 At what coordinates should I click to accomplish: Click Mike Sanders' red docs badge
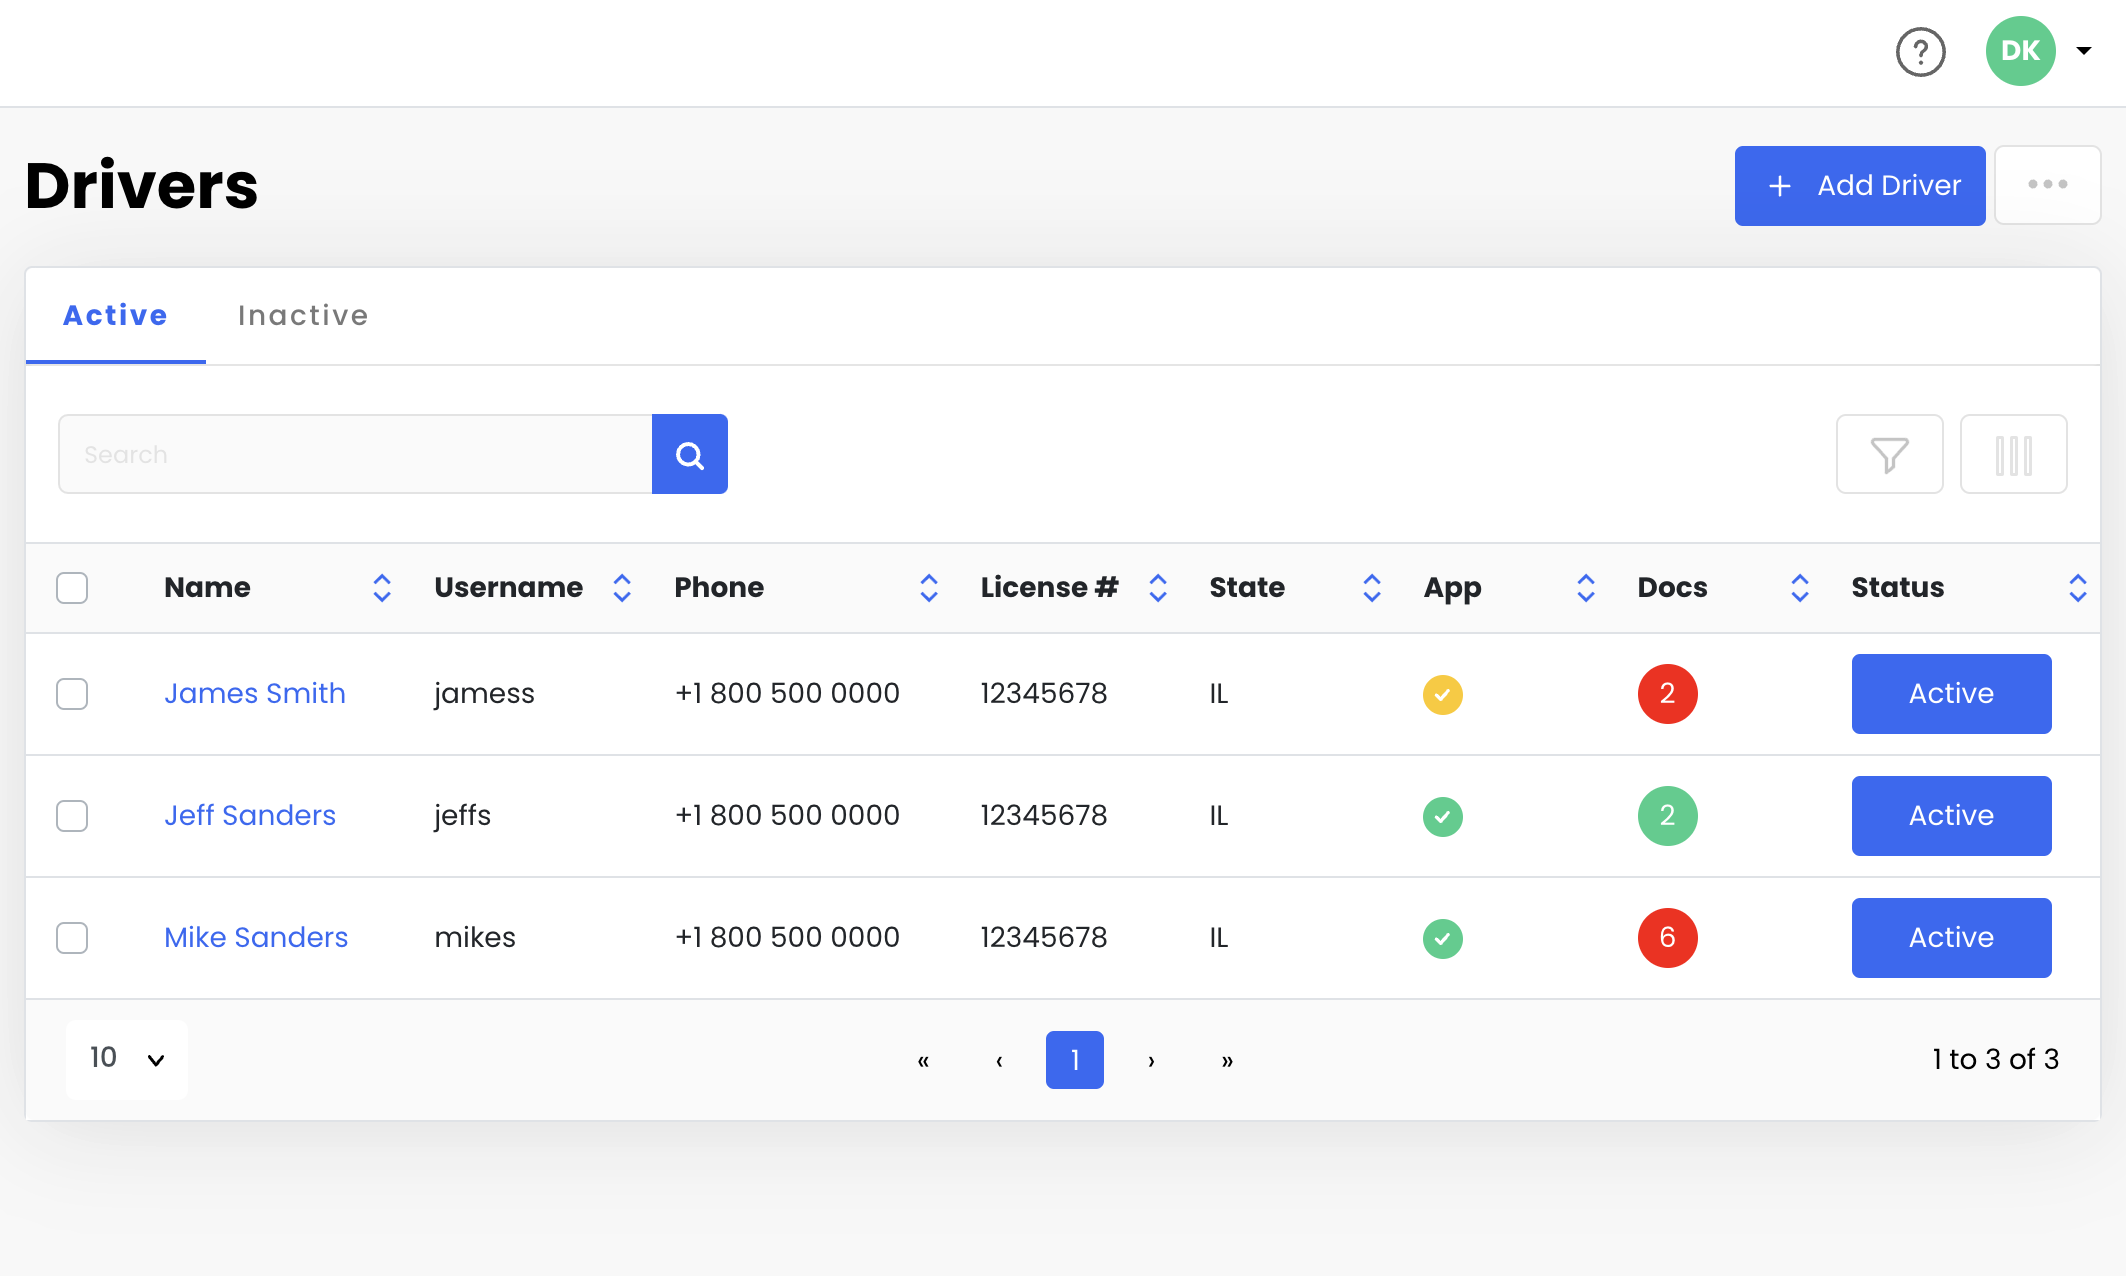[1667, 938]
